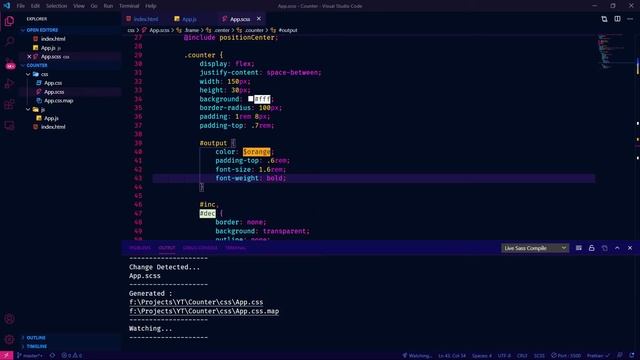Image resolution: width=640 pixels, height=360 pixels.
Task: Click Watching Sass status bar item
Action: point(417,356)
